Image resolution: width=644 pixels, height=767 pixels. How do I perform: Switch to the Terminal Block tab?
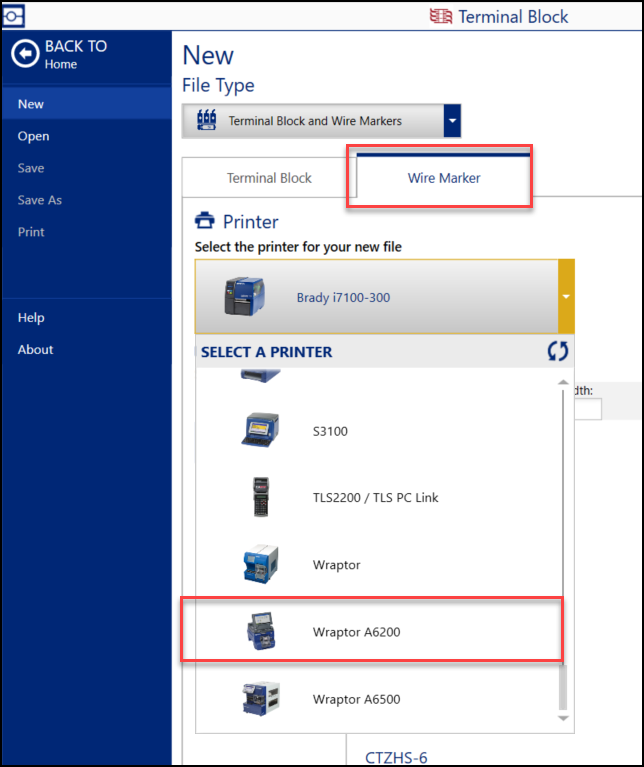[x=269, y=178]
